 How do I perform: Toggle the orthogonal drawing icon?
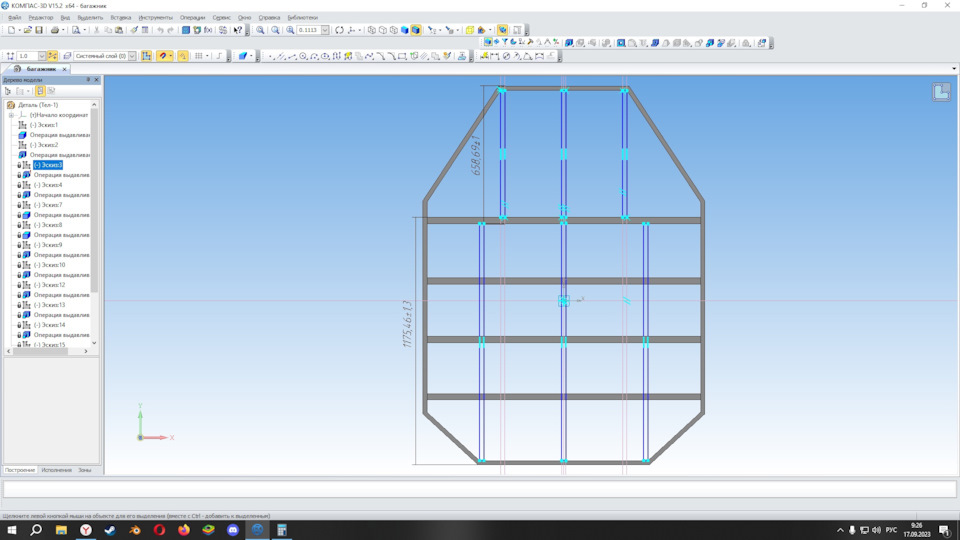click(219, 56)
